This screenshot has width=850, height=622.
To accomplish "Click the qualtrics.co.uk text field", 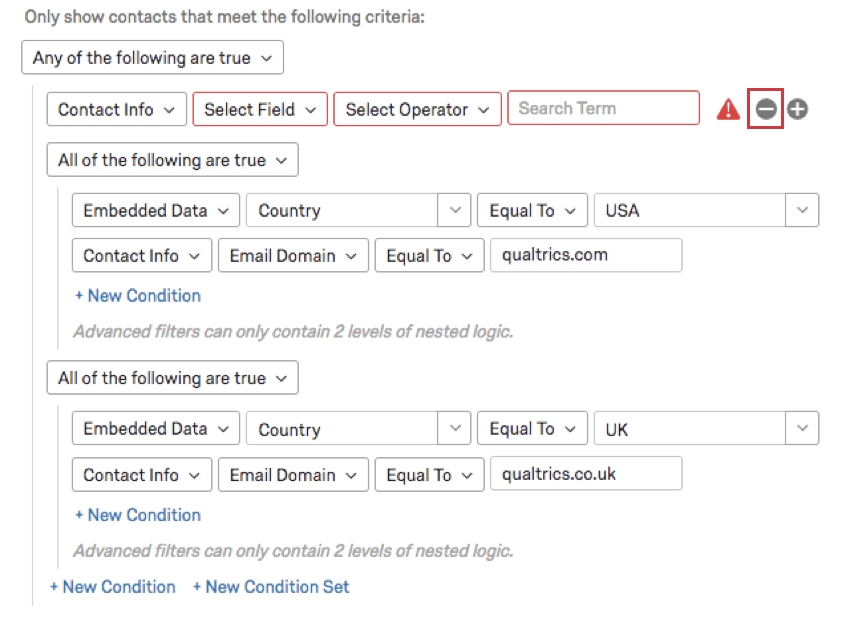I will pyautogui.click(x=585, y=474).
